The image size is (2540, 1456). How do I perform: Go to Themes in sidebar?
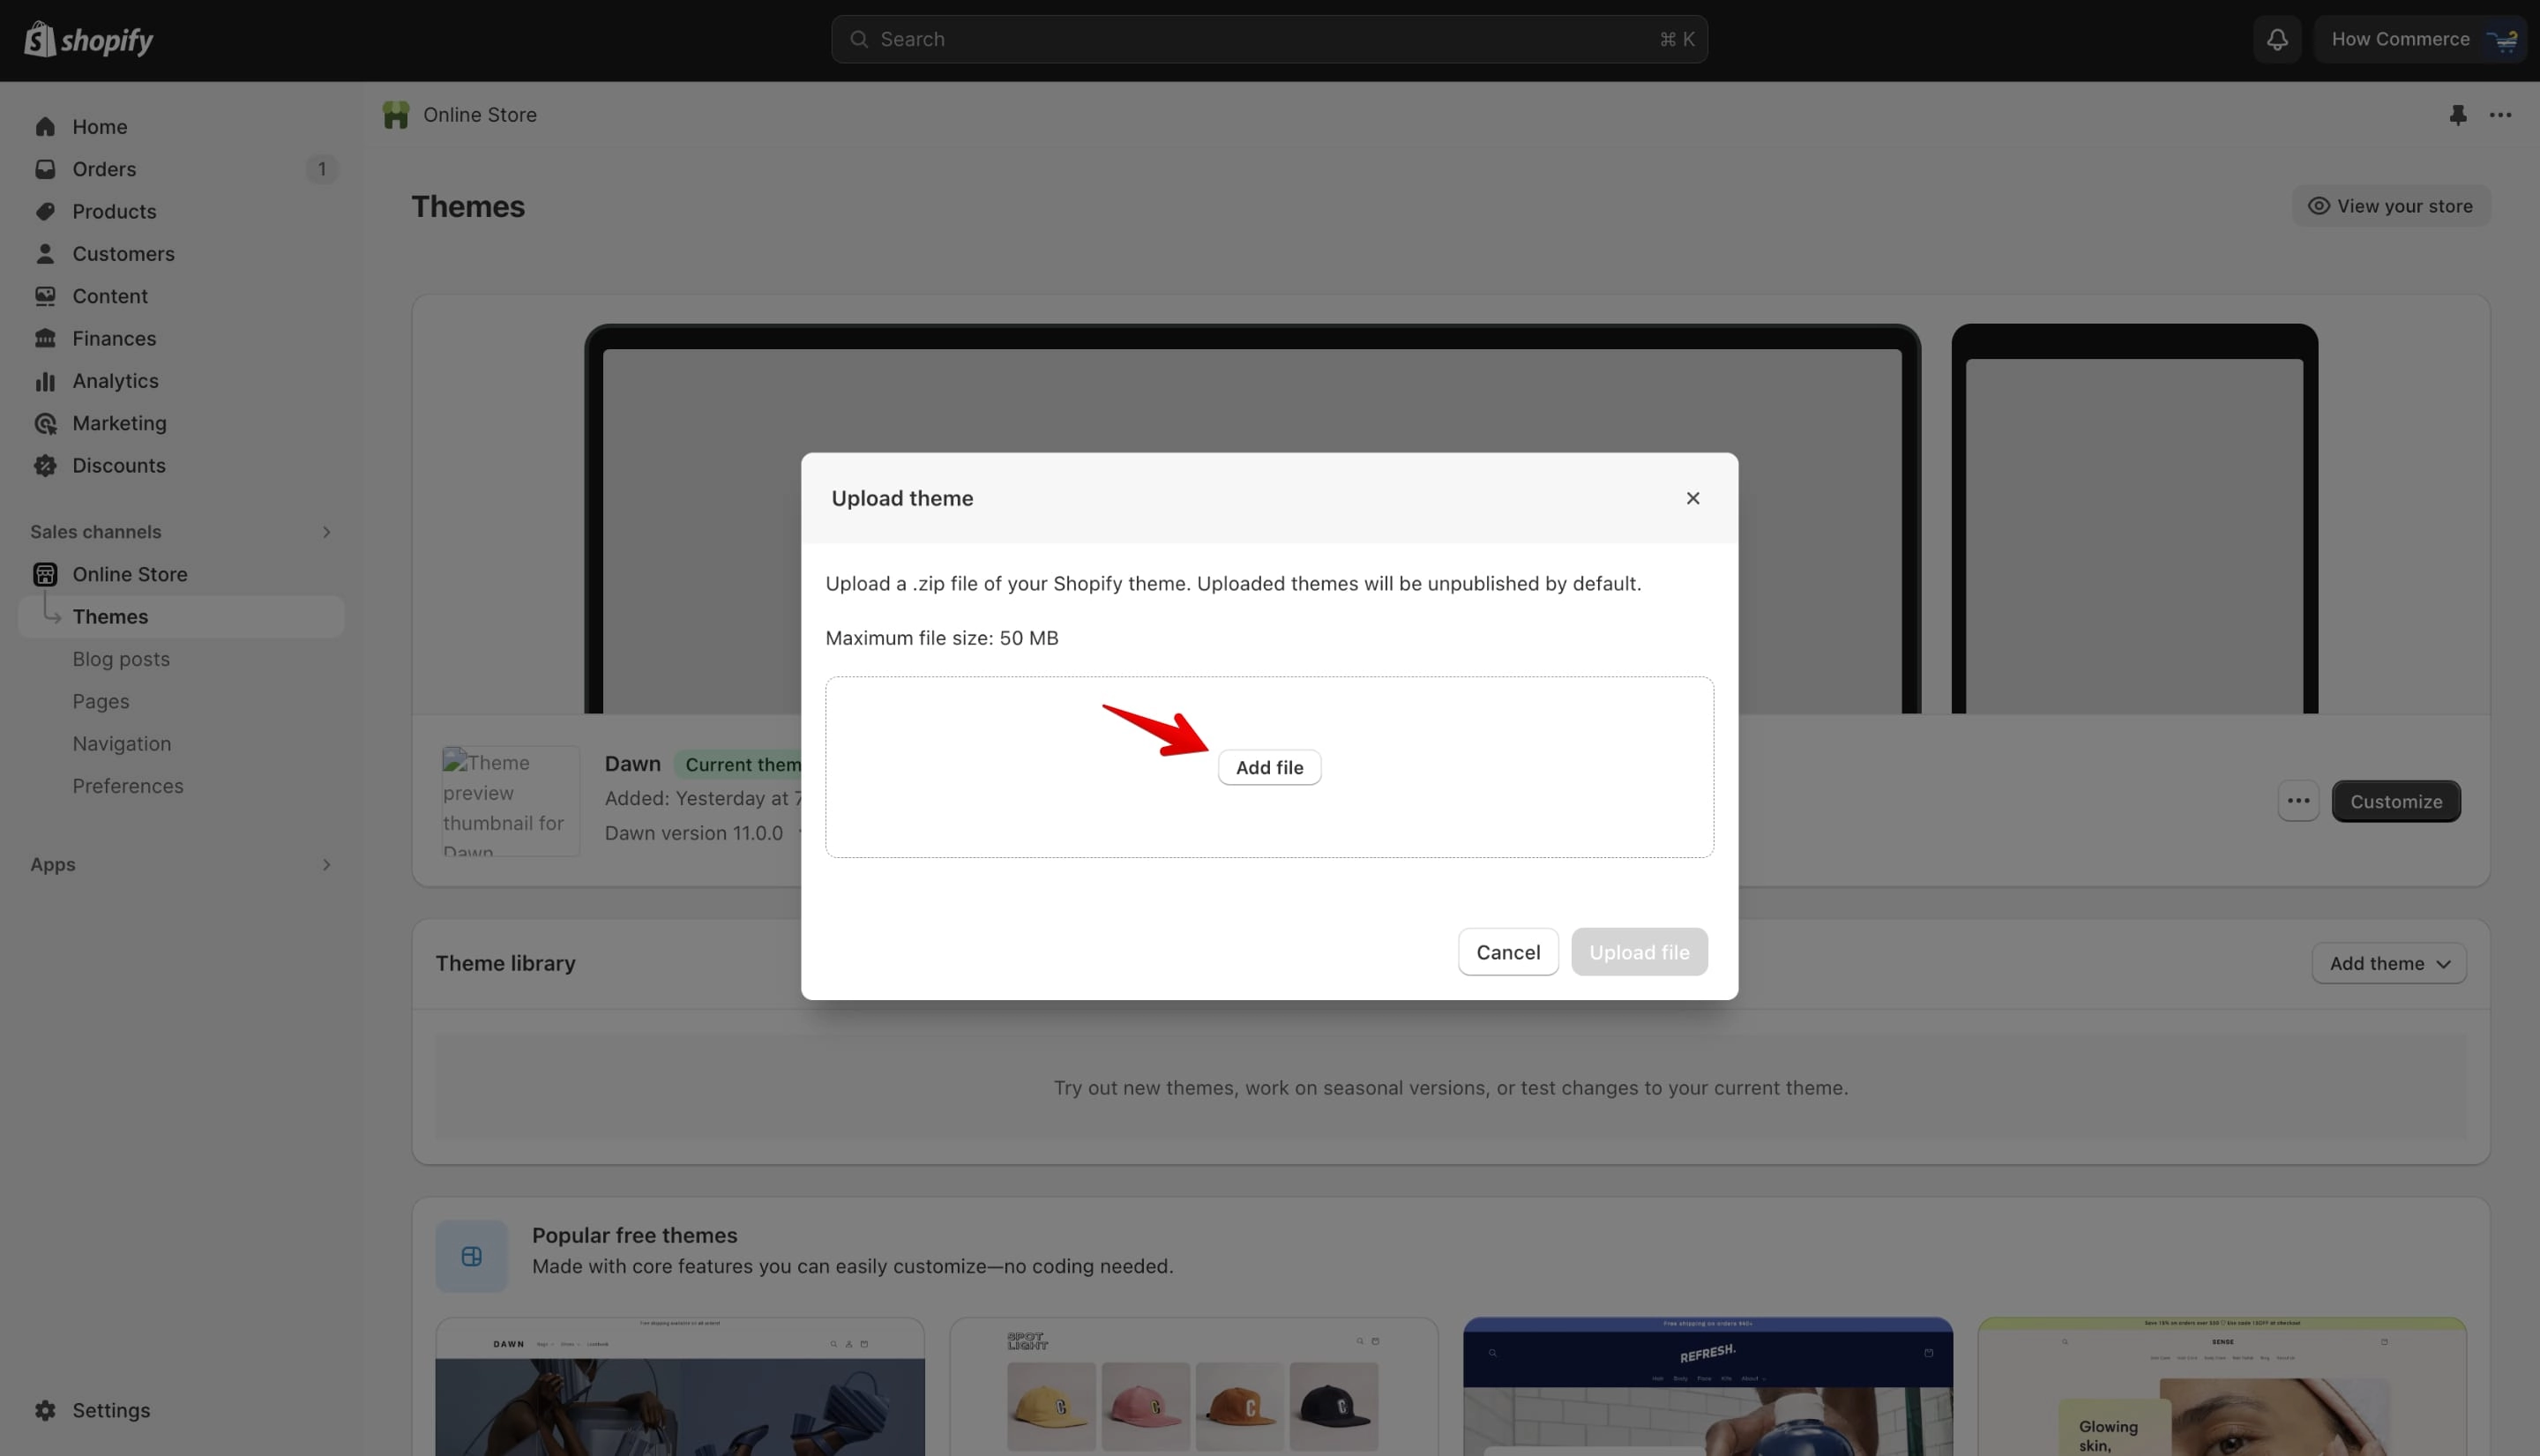tap(181, 617)
